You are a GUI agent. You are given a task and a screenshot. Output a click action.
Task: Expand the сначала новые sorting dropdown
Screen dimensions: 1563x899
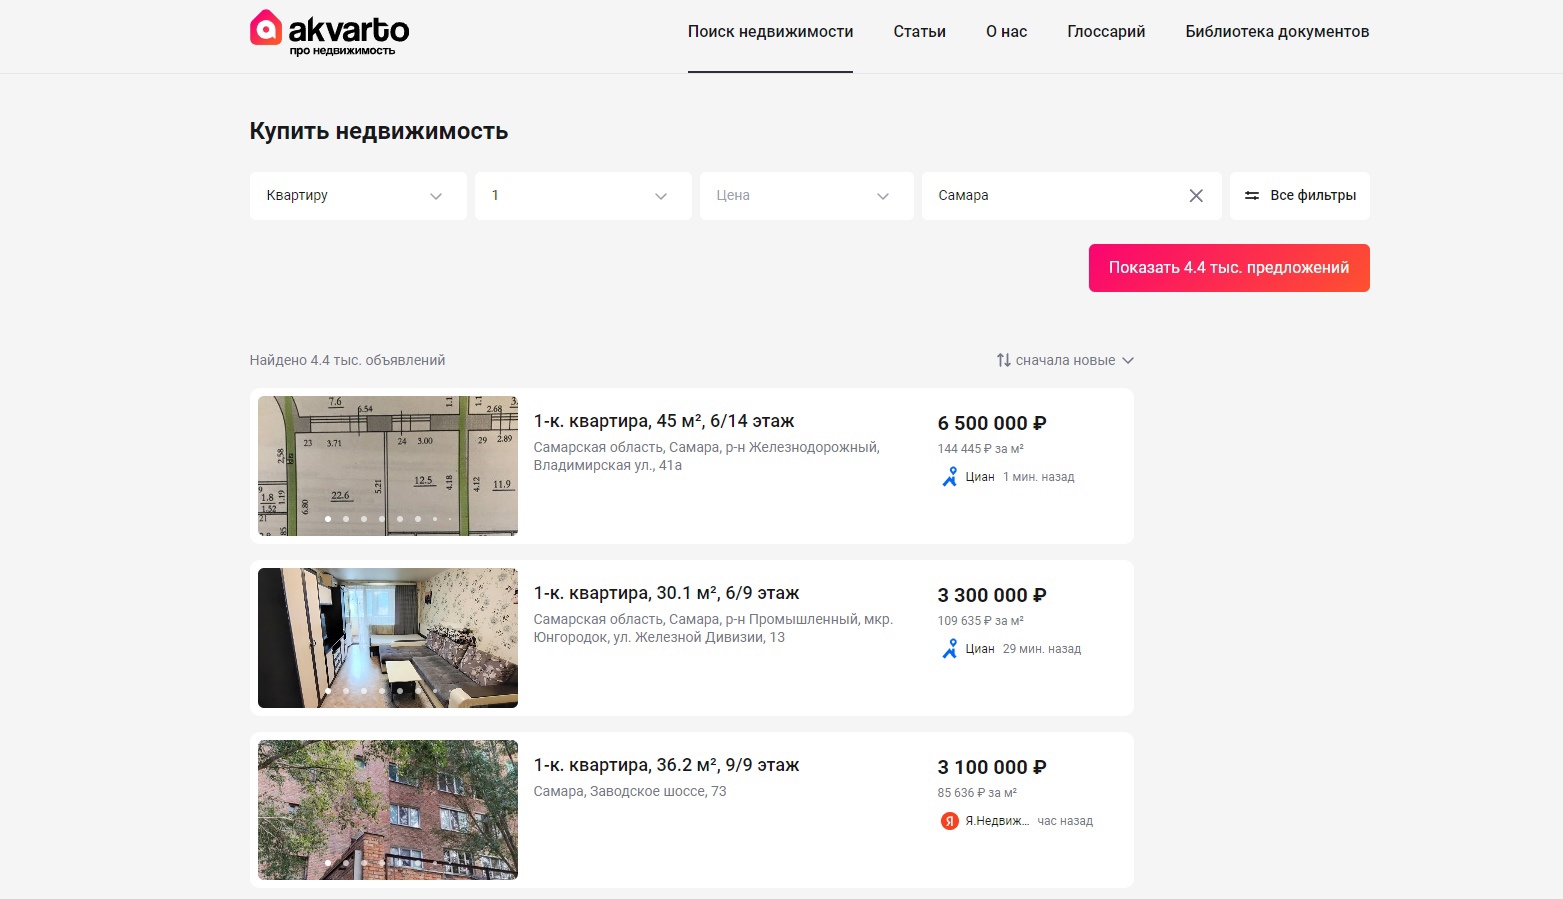click(x=1065, y=360)
